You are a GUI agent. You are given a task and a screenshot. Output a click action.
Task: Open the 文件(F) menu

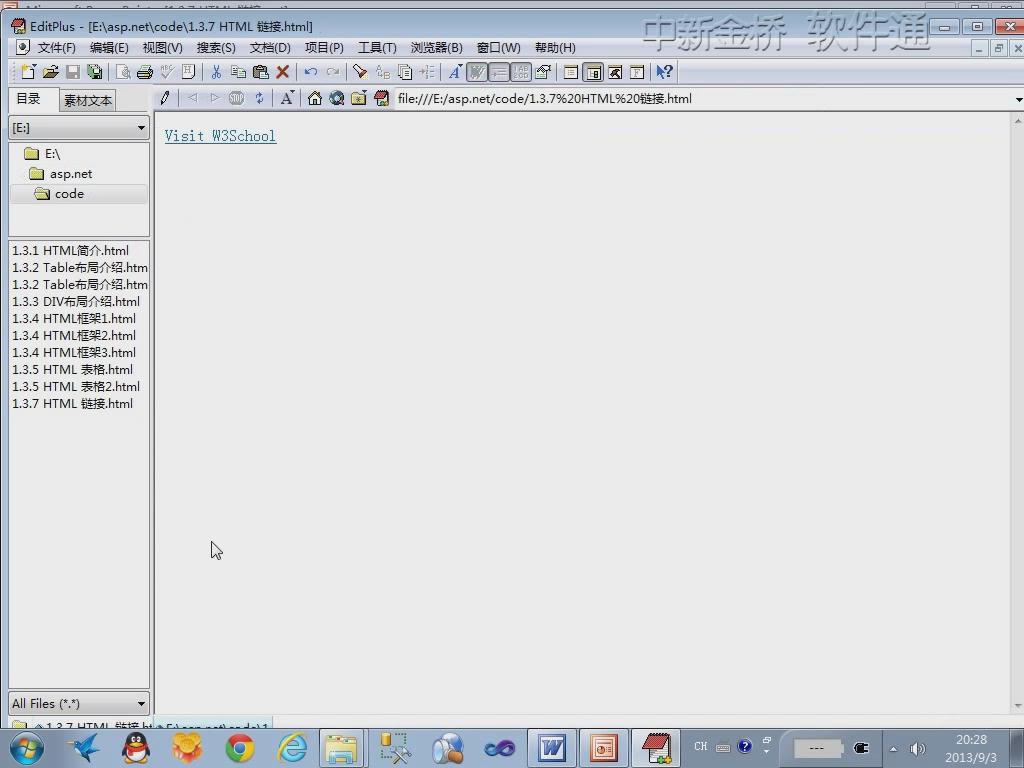point(56,48)
